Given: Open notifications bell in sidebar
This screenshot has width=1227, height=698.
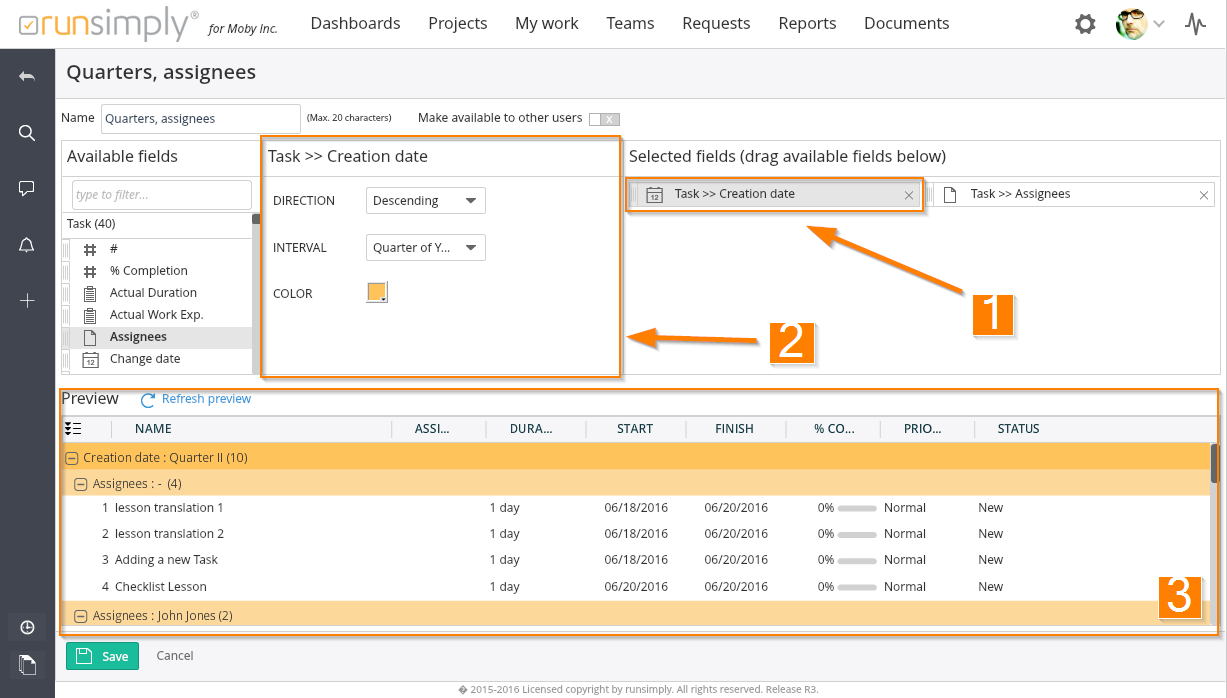Looking at the screenshot, I should click(x=27, y=245).
